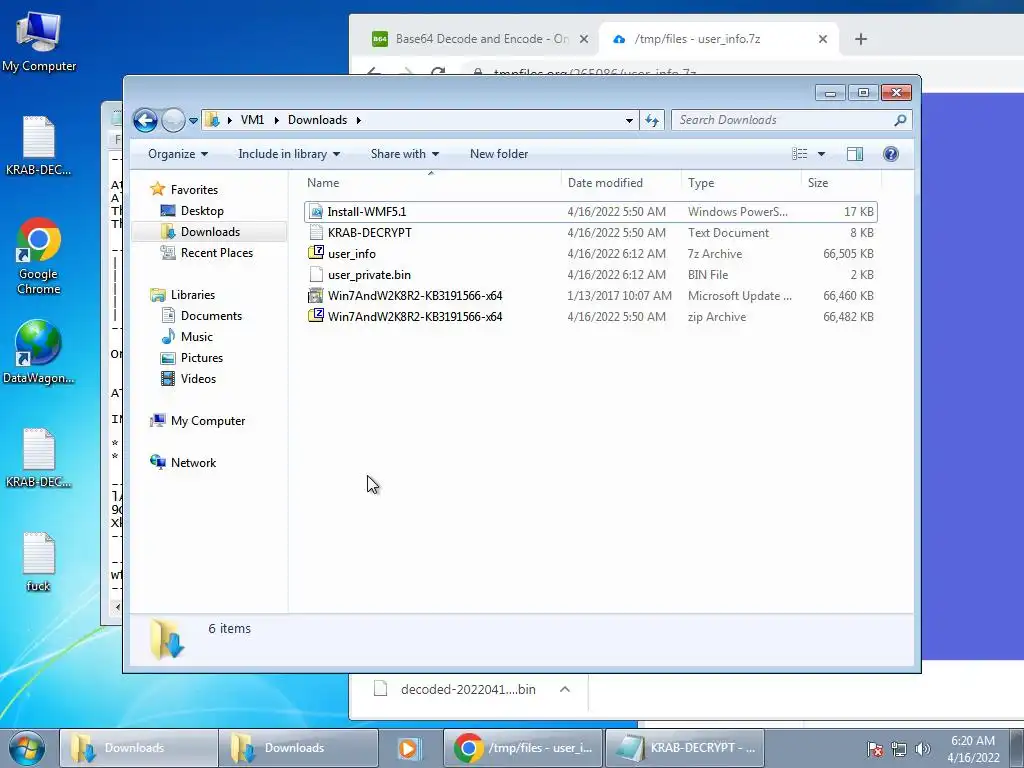The width and height of the screenshot is (1024, 768).
Task: Open the address bar history dropdown
Action: (629, 120)
